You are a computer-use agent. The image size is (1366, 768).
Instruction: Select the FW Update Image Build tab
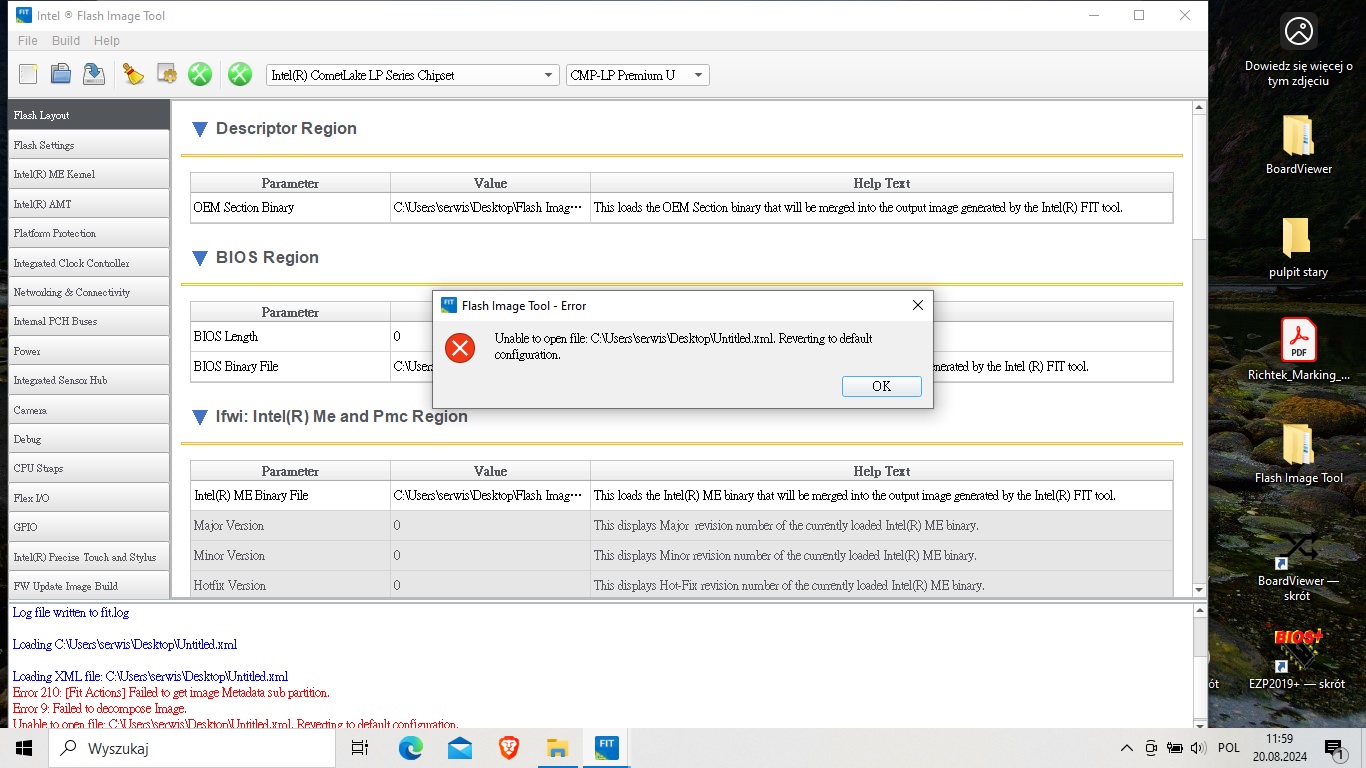pyautogui.click(x=89, y=586)
